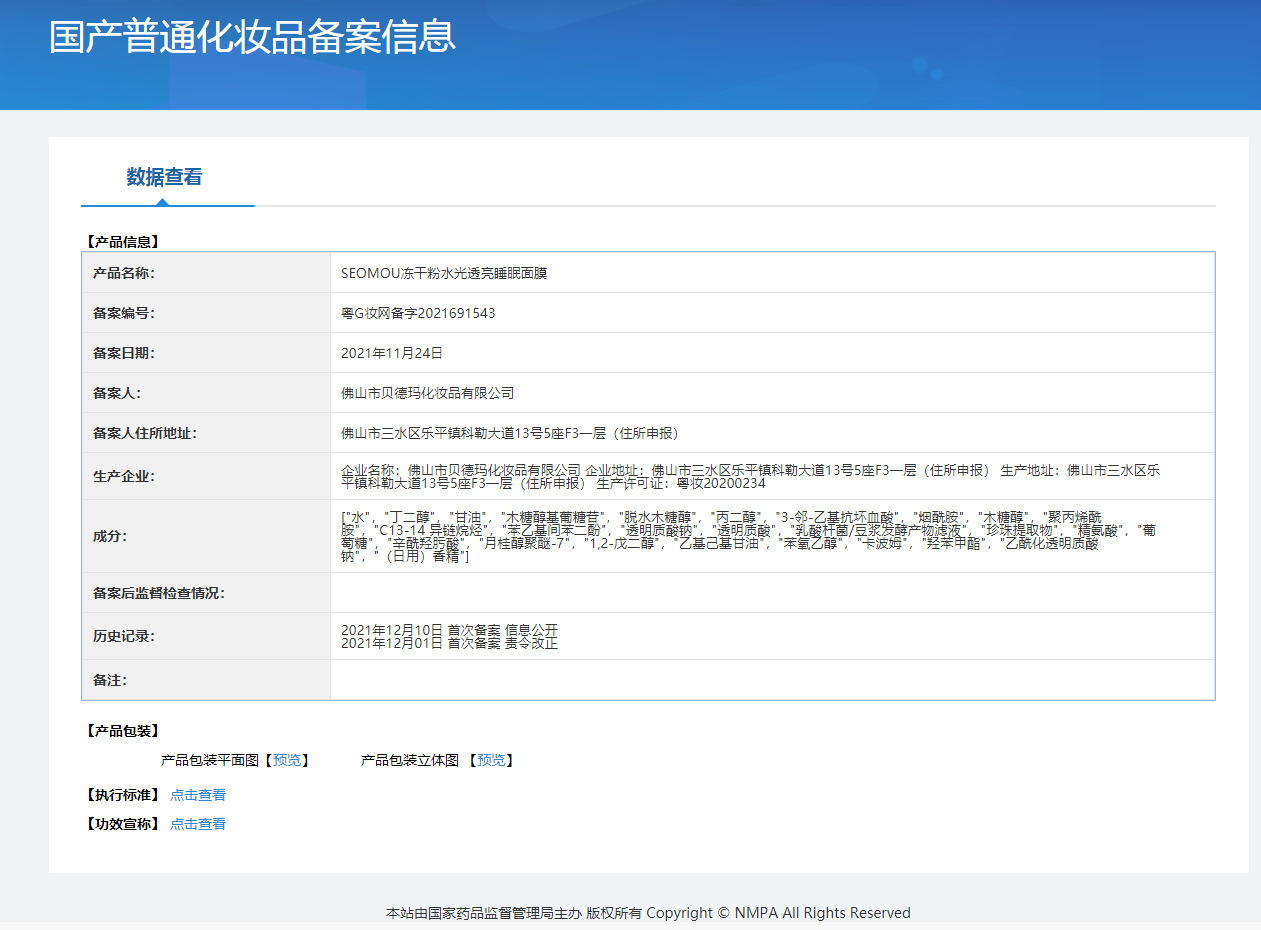This screenshot has height=930, width=1261.
Task: Click the 产品名称 row label
Action: tap(124, 273)
